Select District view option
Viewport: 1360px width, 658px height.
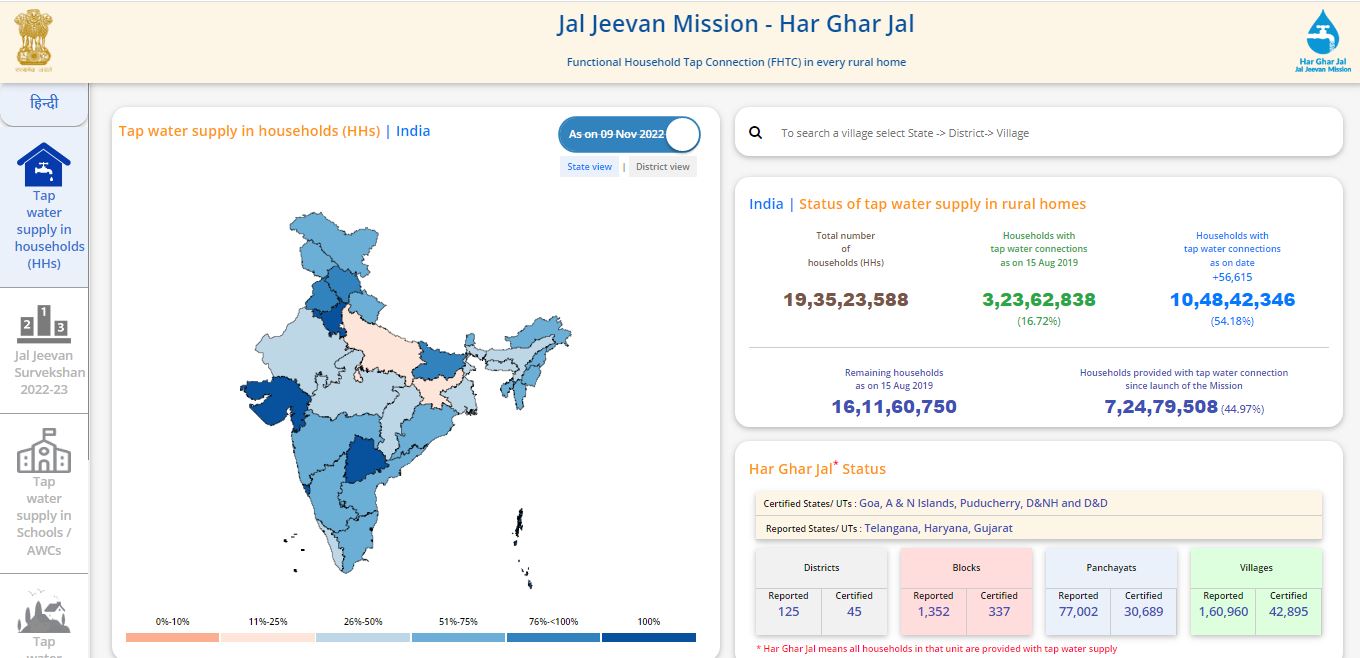663,167
